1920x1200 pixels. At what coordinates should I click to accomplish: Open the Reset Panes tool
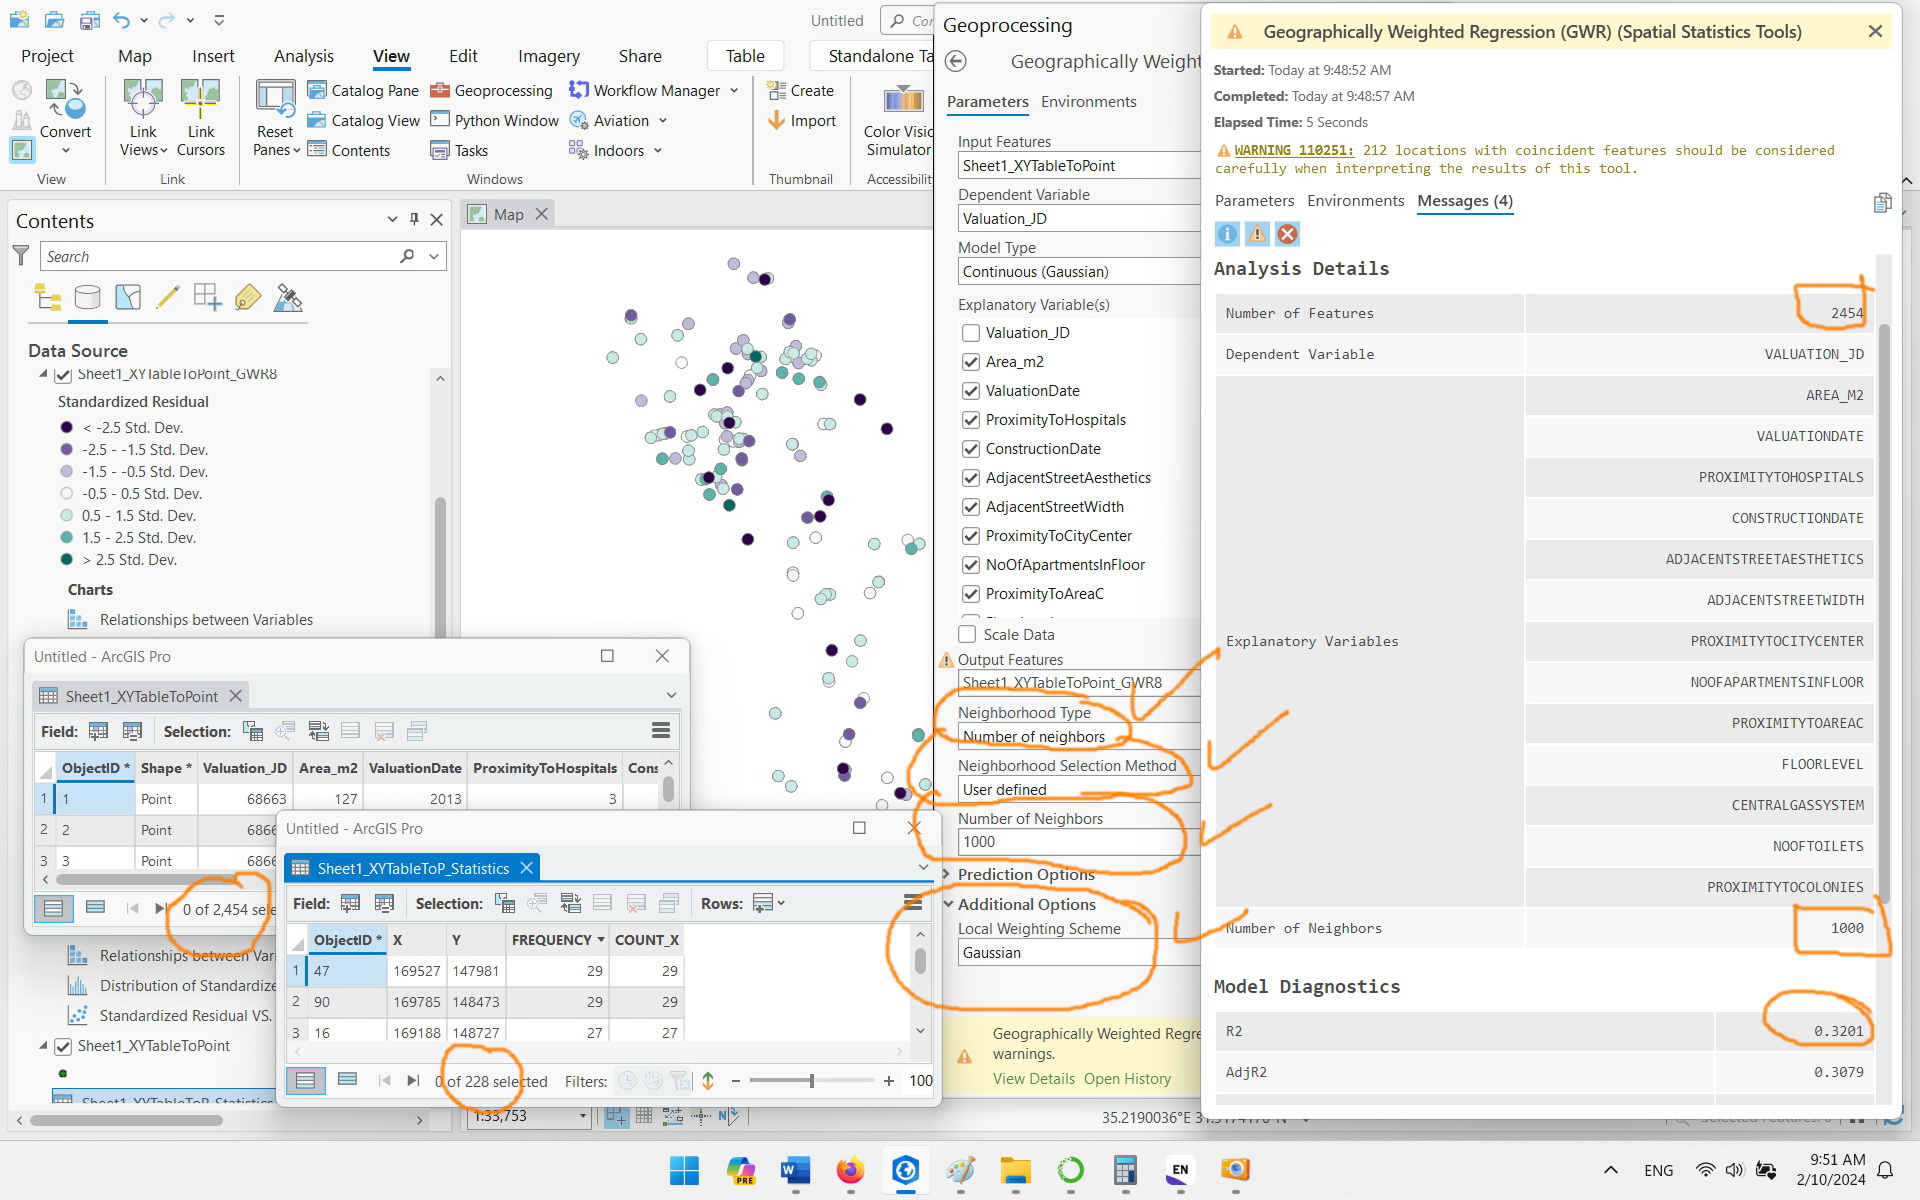click(274, 117)
